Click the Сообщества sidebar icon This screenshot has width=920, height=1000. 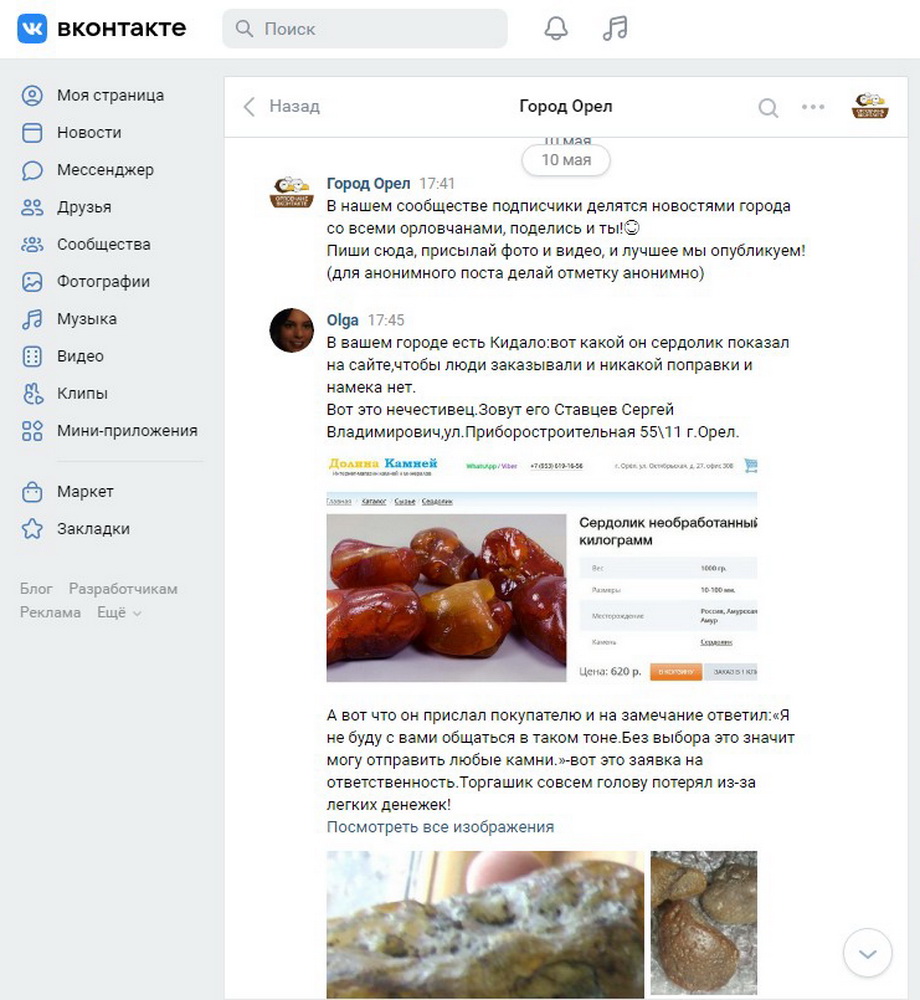[x=32, y=245]
